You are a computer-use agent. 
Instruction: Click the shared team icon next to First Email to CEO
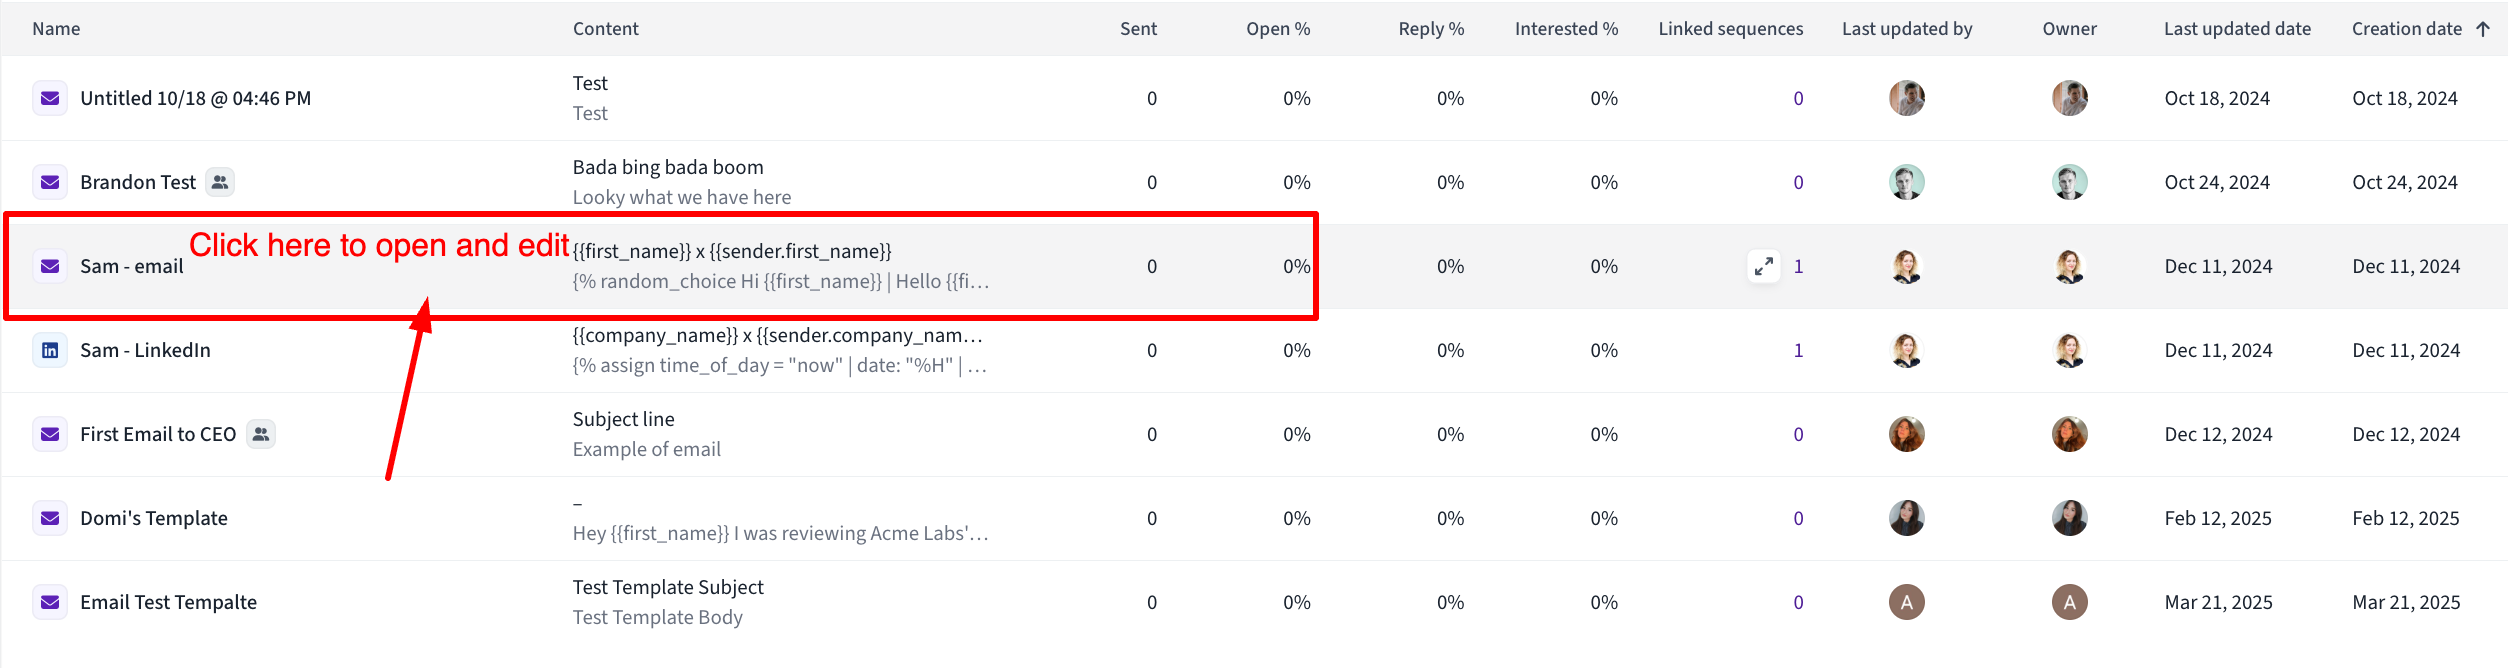coord(261,434)
